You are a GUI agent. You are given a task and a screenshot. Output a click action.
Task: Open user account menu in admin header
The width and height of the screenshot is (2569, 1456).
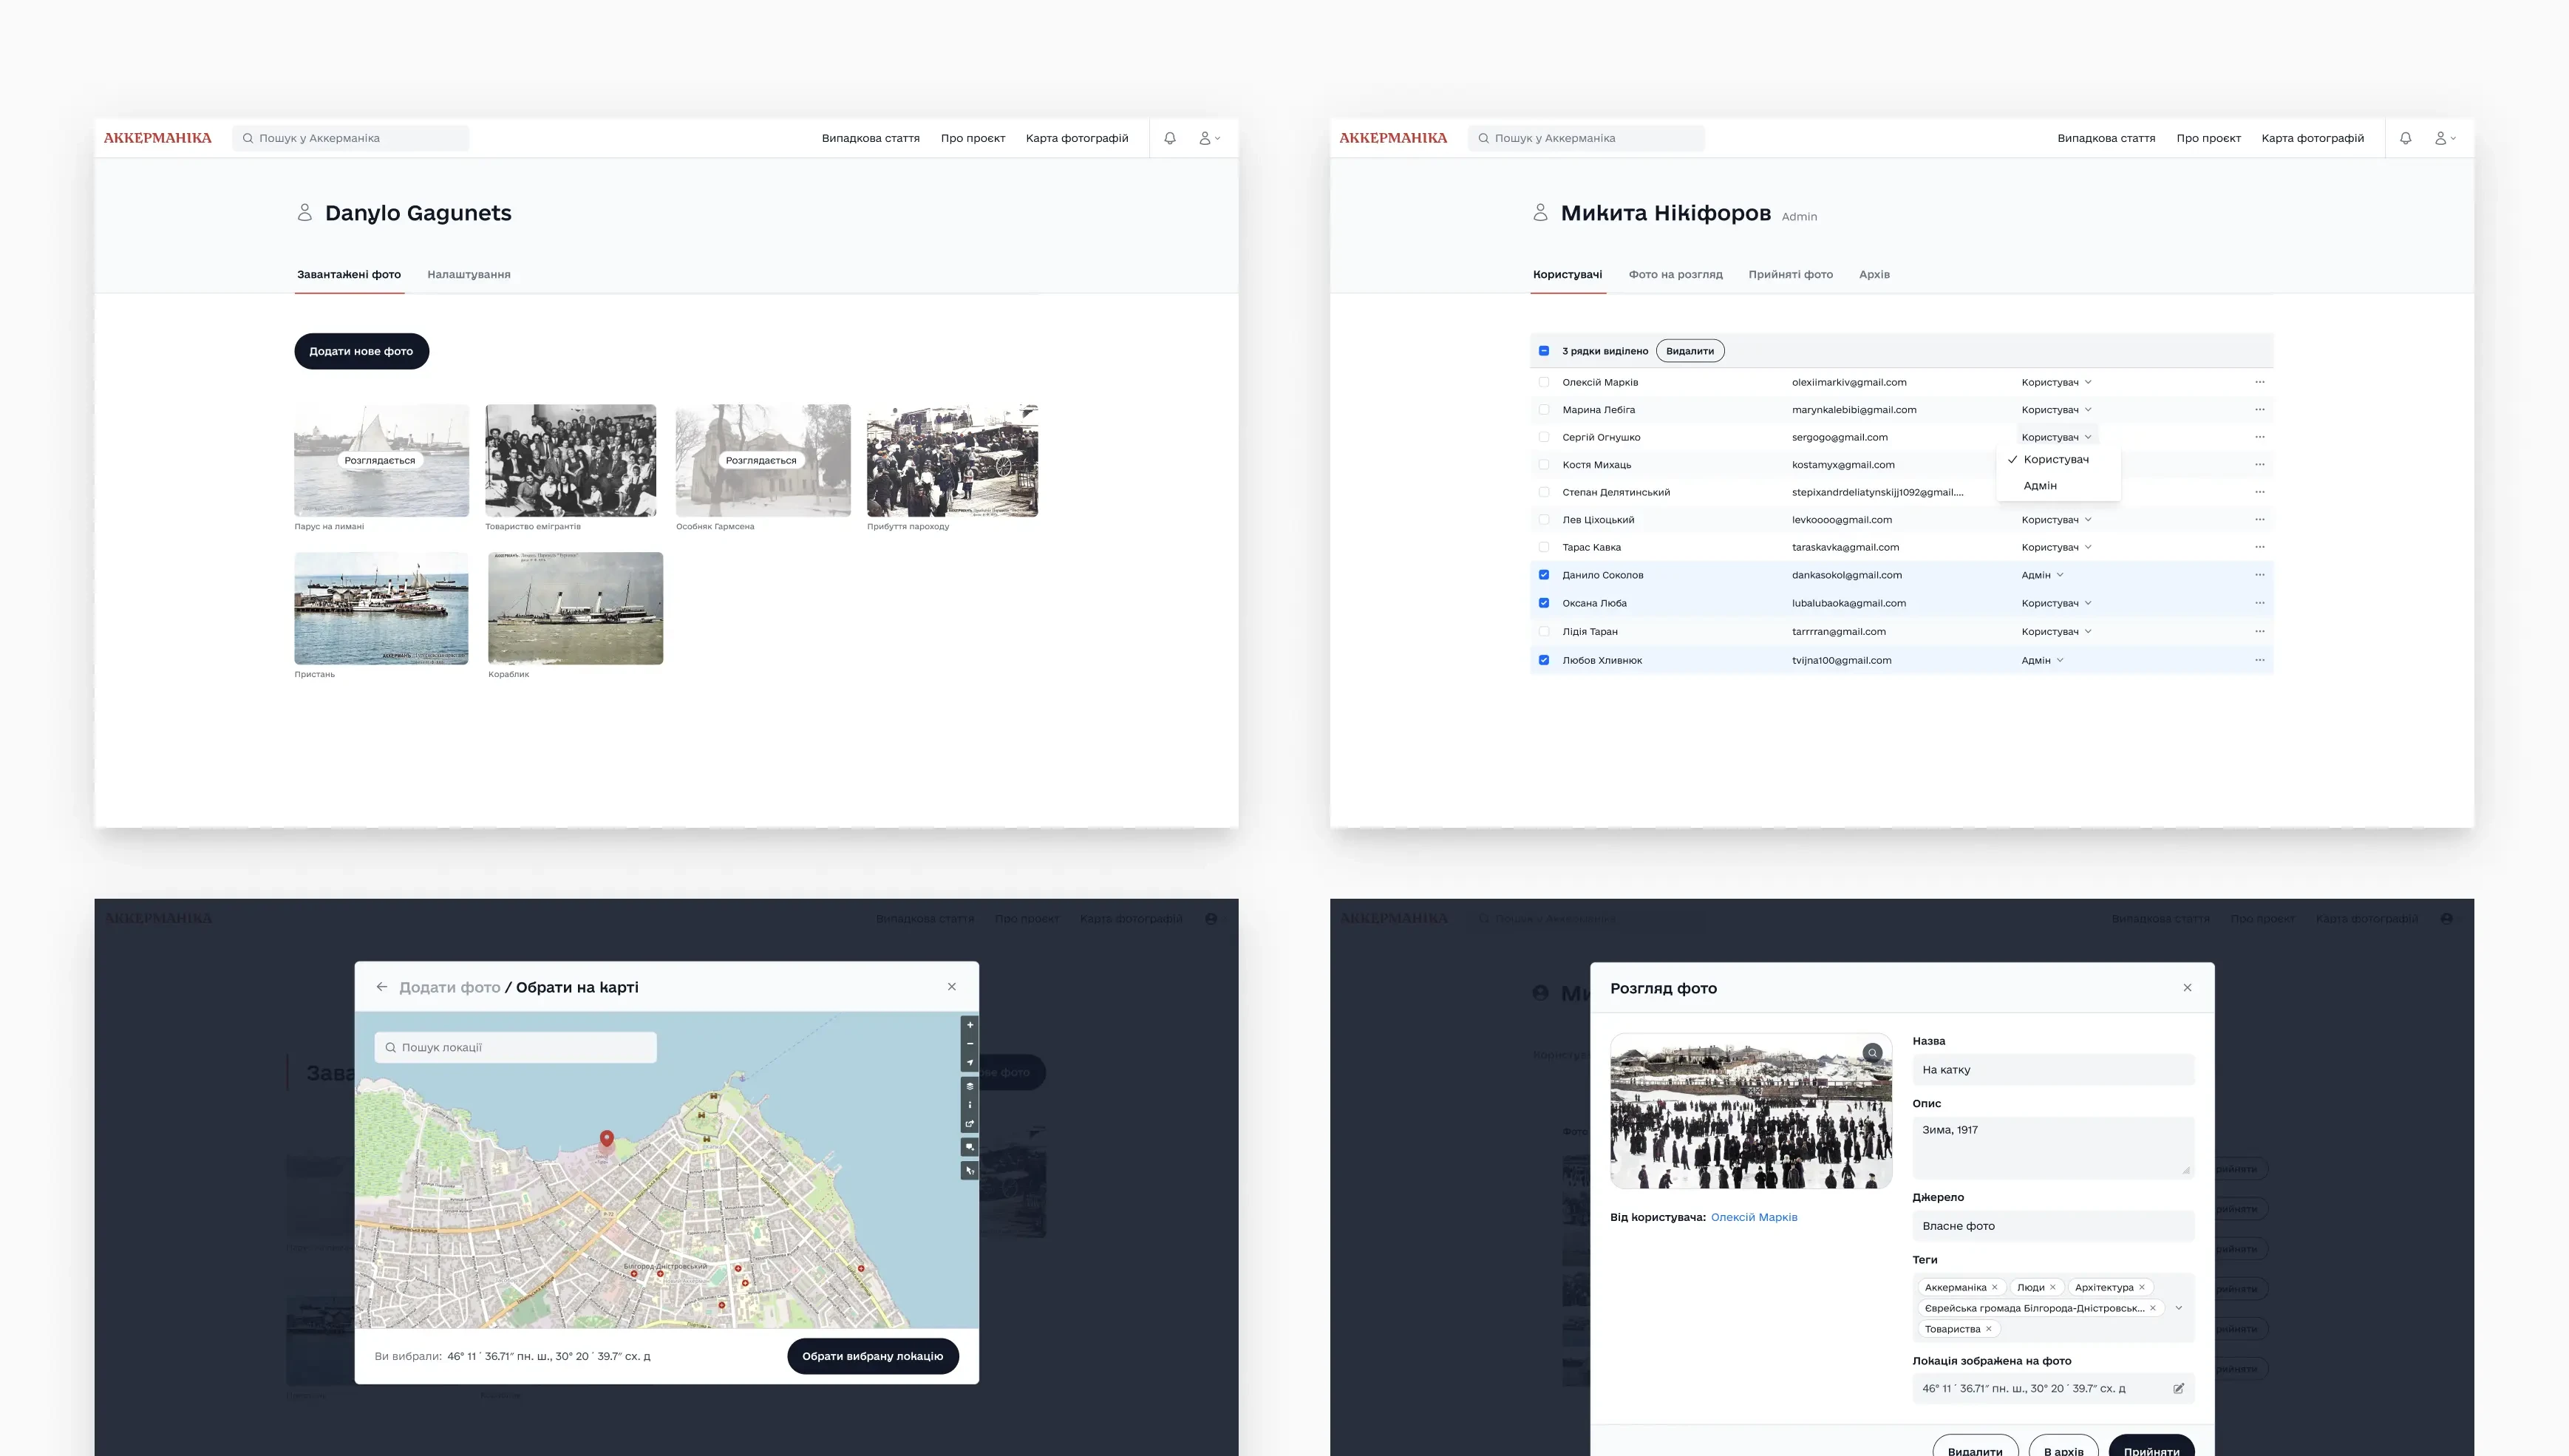(2444, 138)
